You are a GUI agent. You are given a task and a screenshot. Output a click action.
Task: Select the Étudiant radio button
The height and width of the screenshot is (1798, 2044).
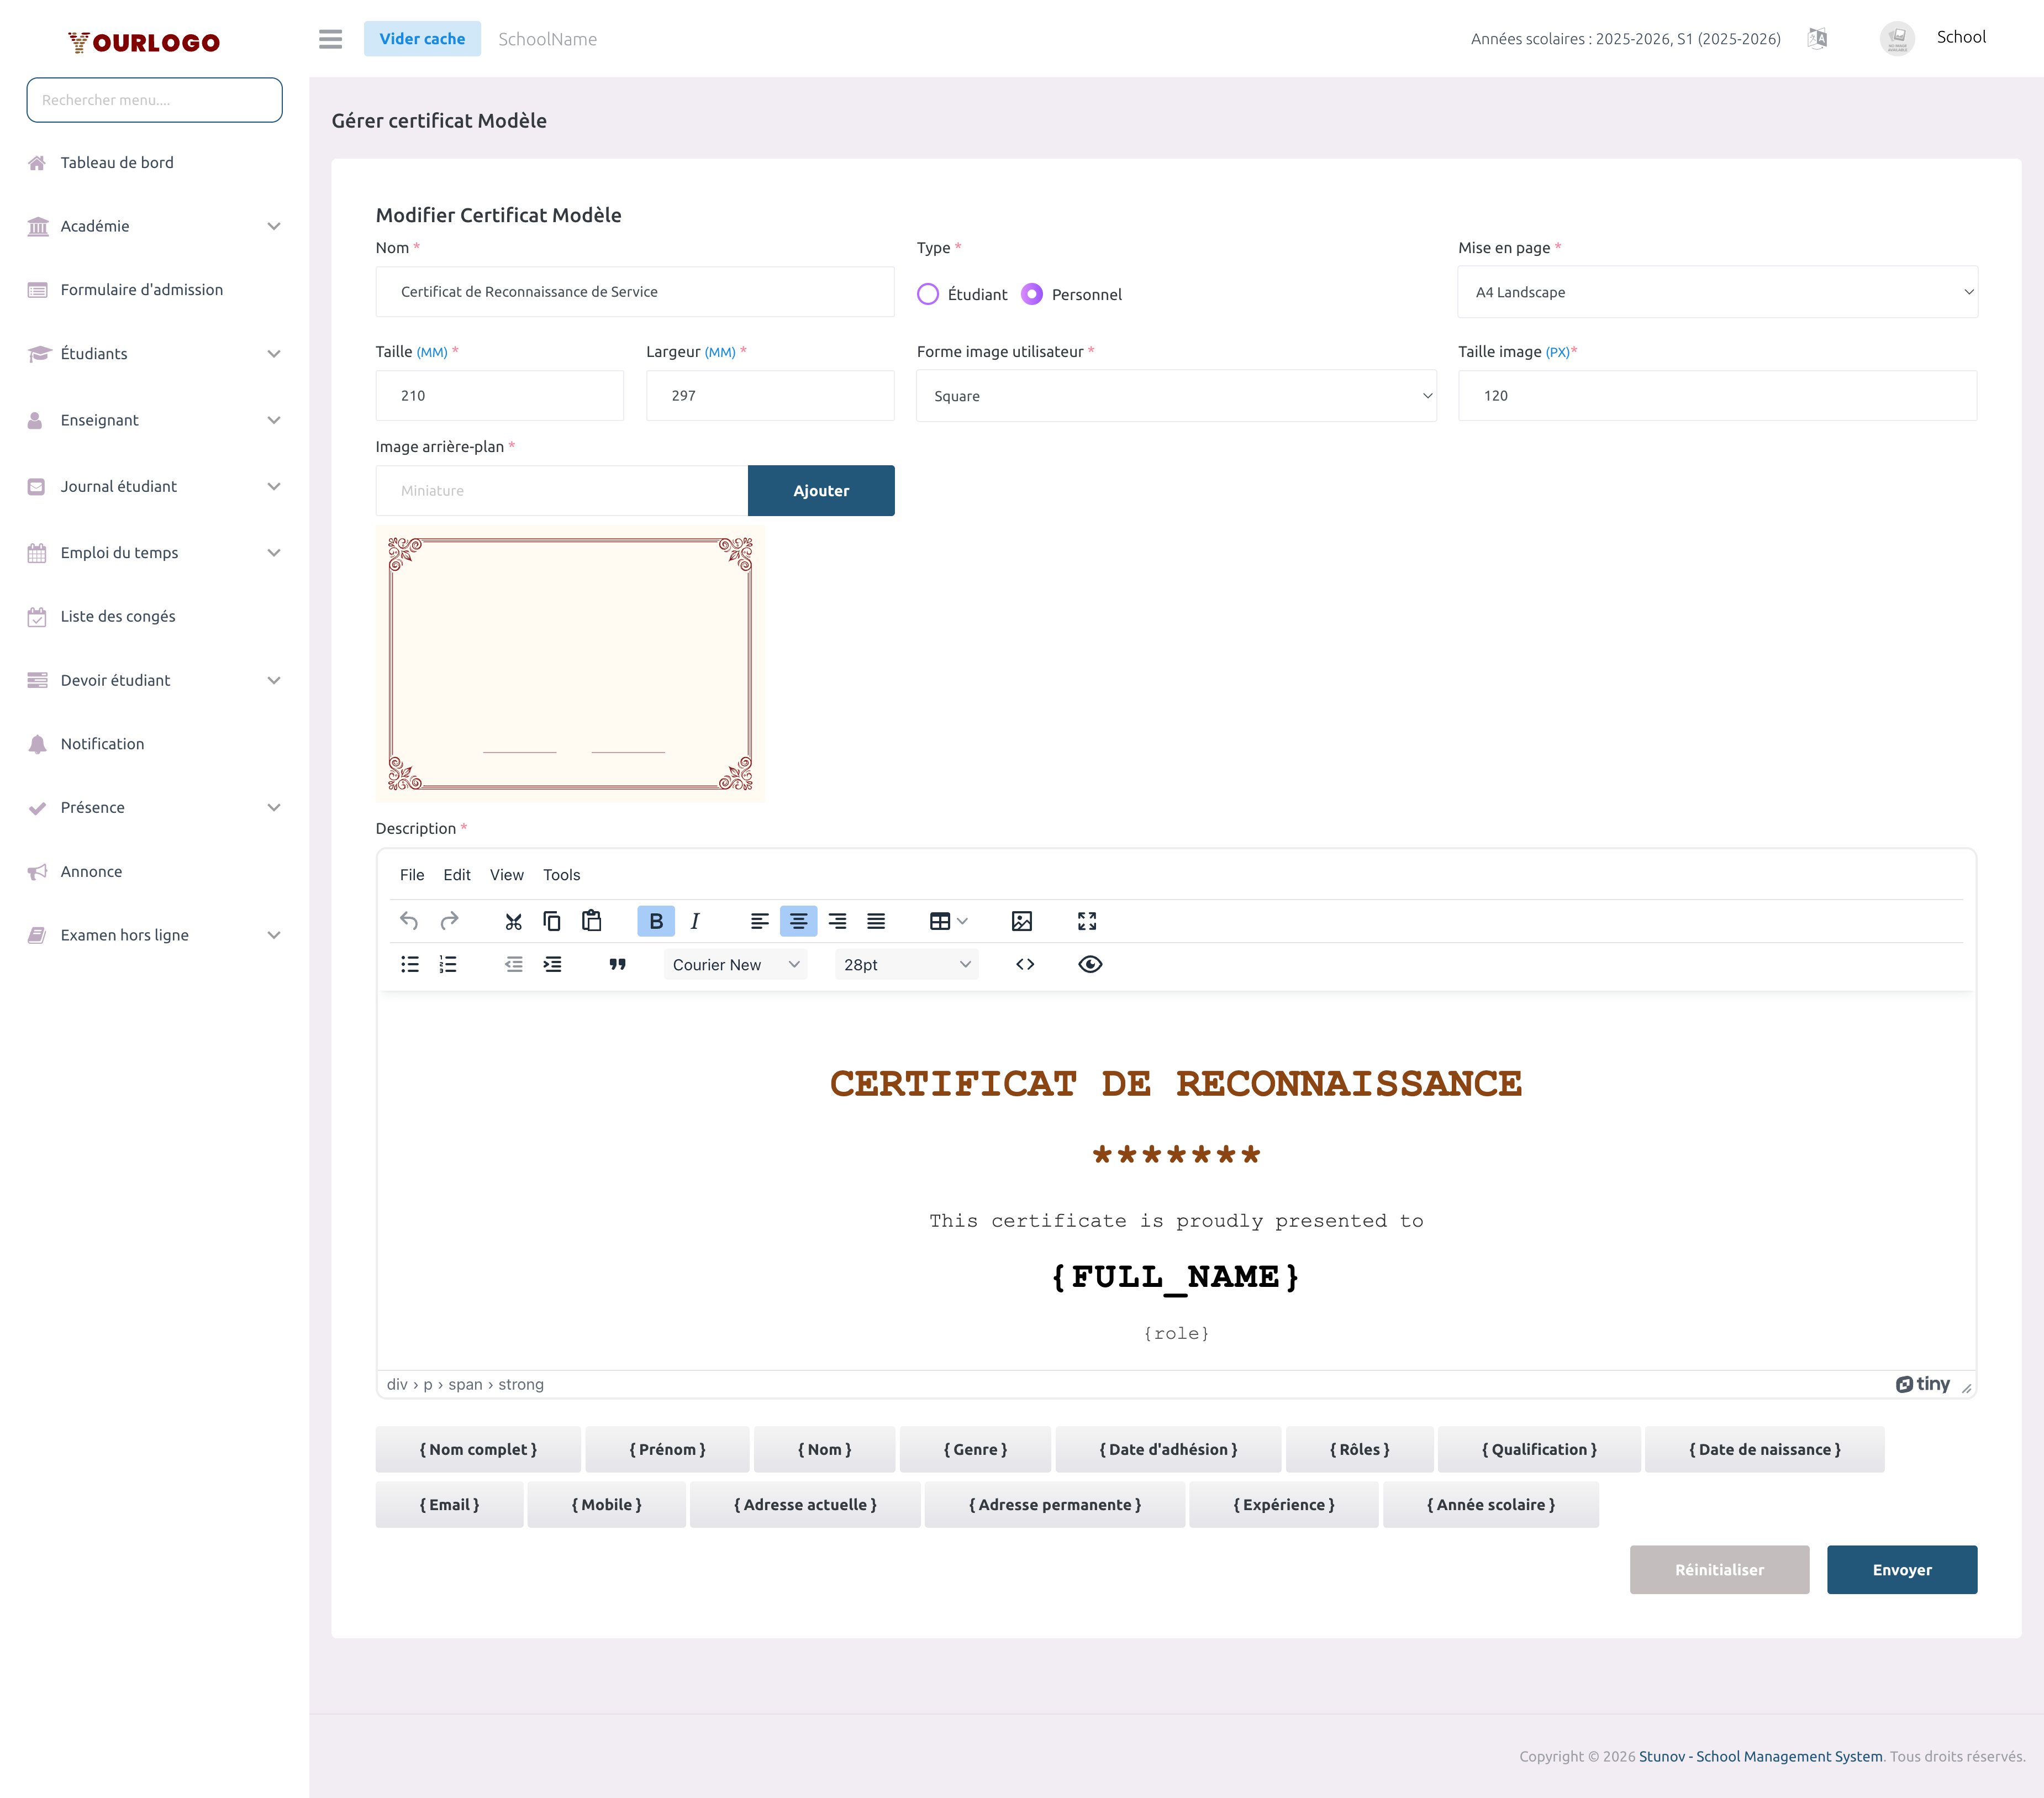928,294
